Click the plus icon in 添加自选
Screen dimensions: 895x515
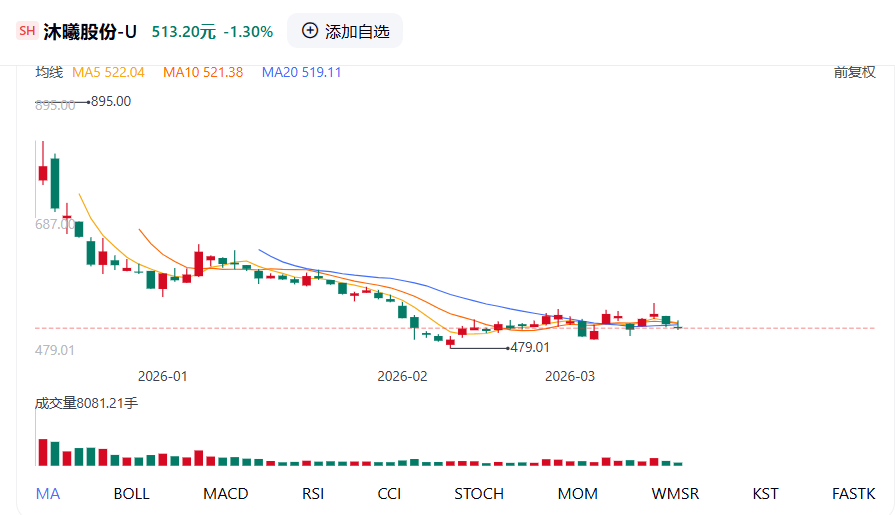tap(309, 31)
